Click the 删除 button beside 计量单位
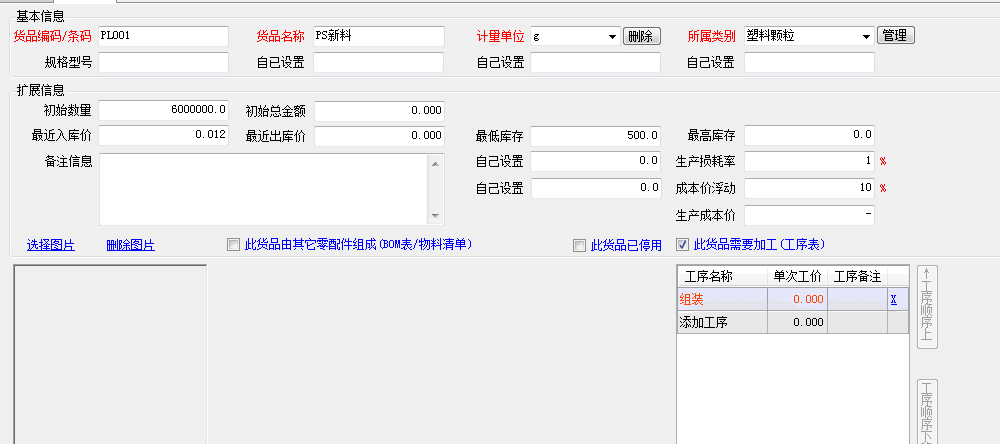 641,36
